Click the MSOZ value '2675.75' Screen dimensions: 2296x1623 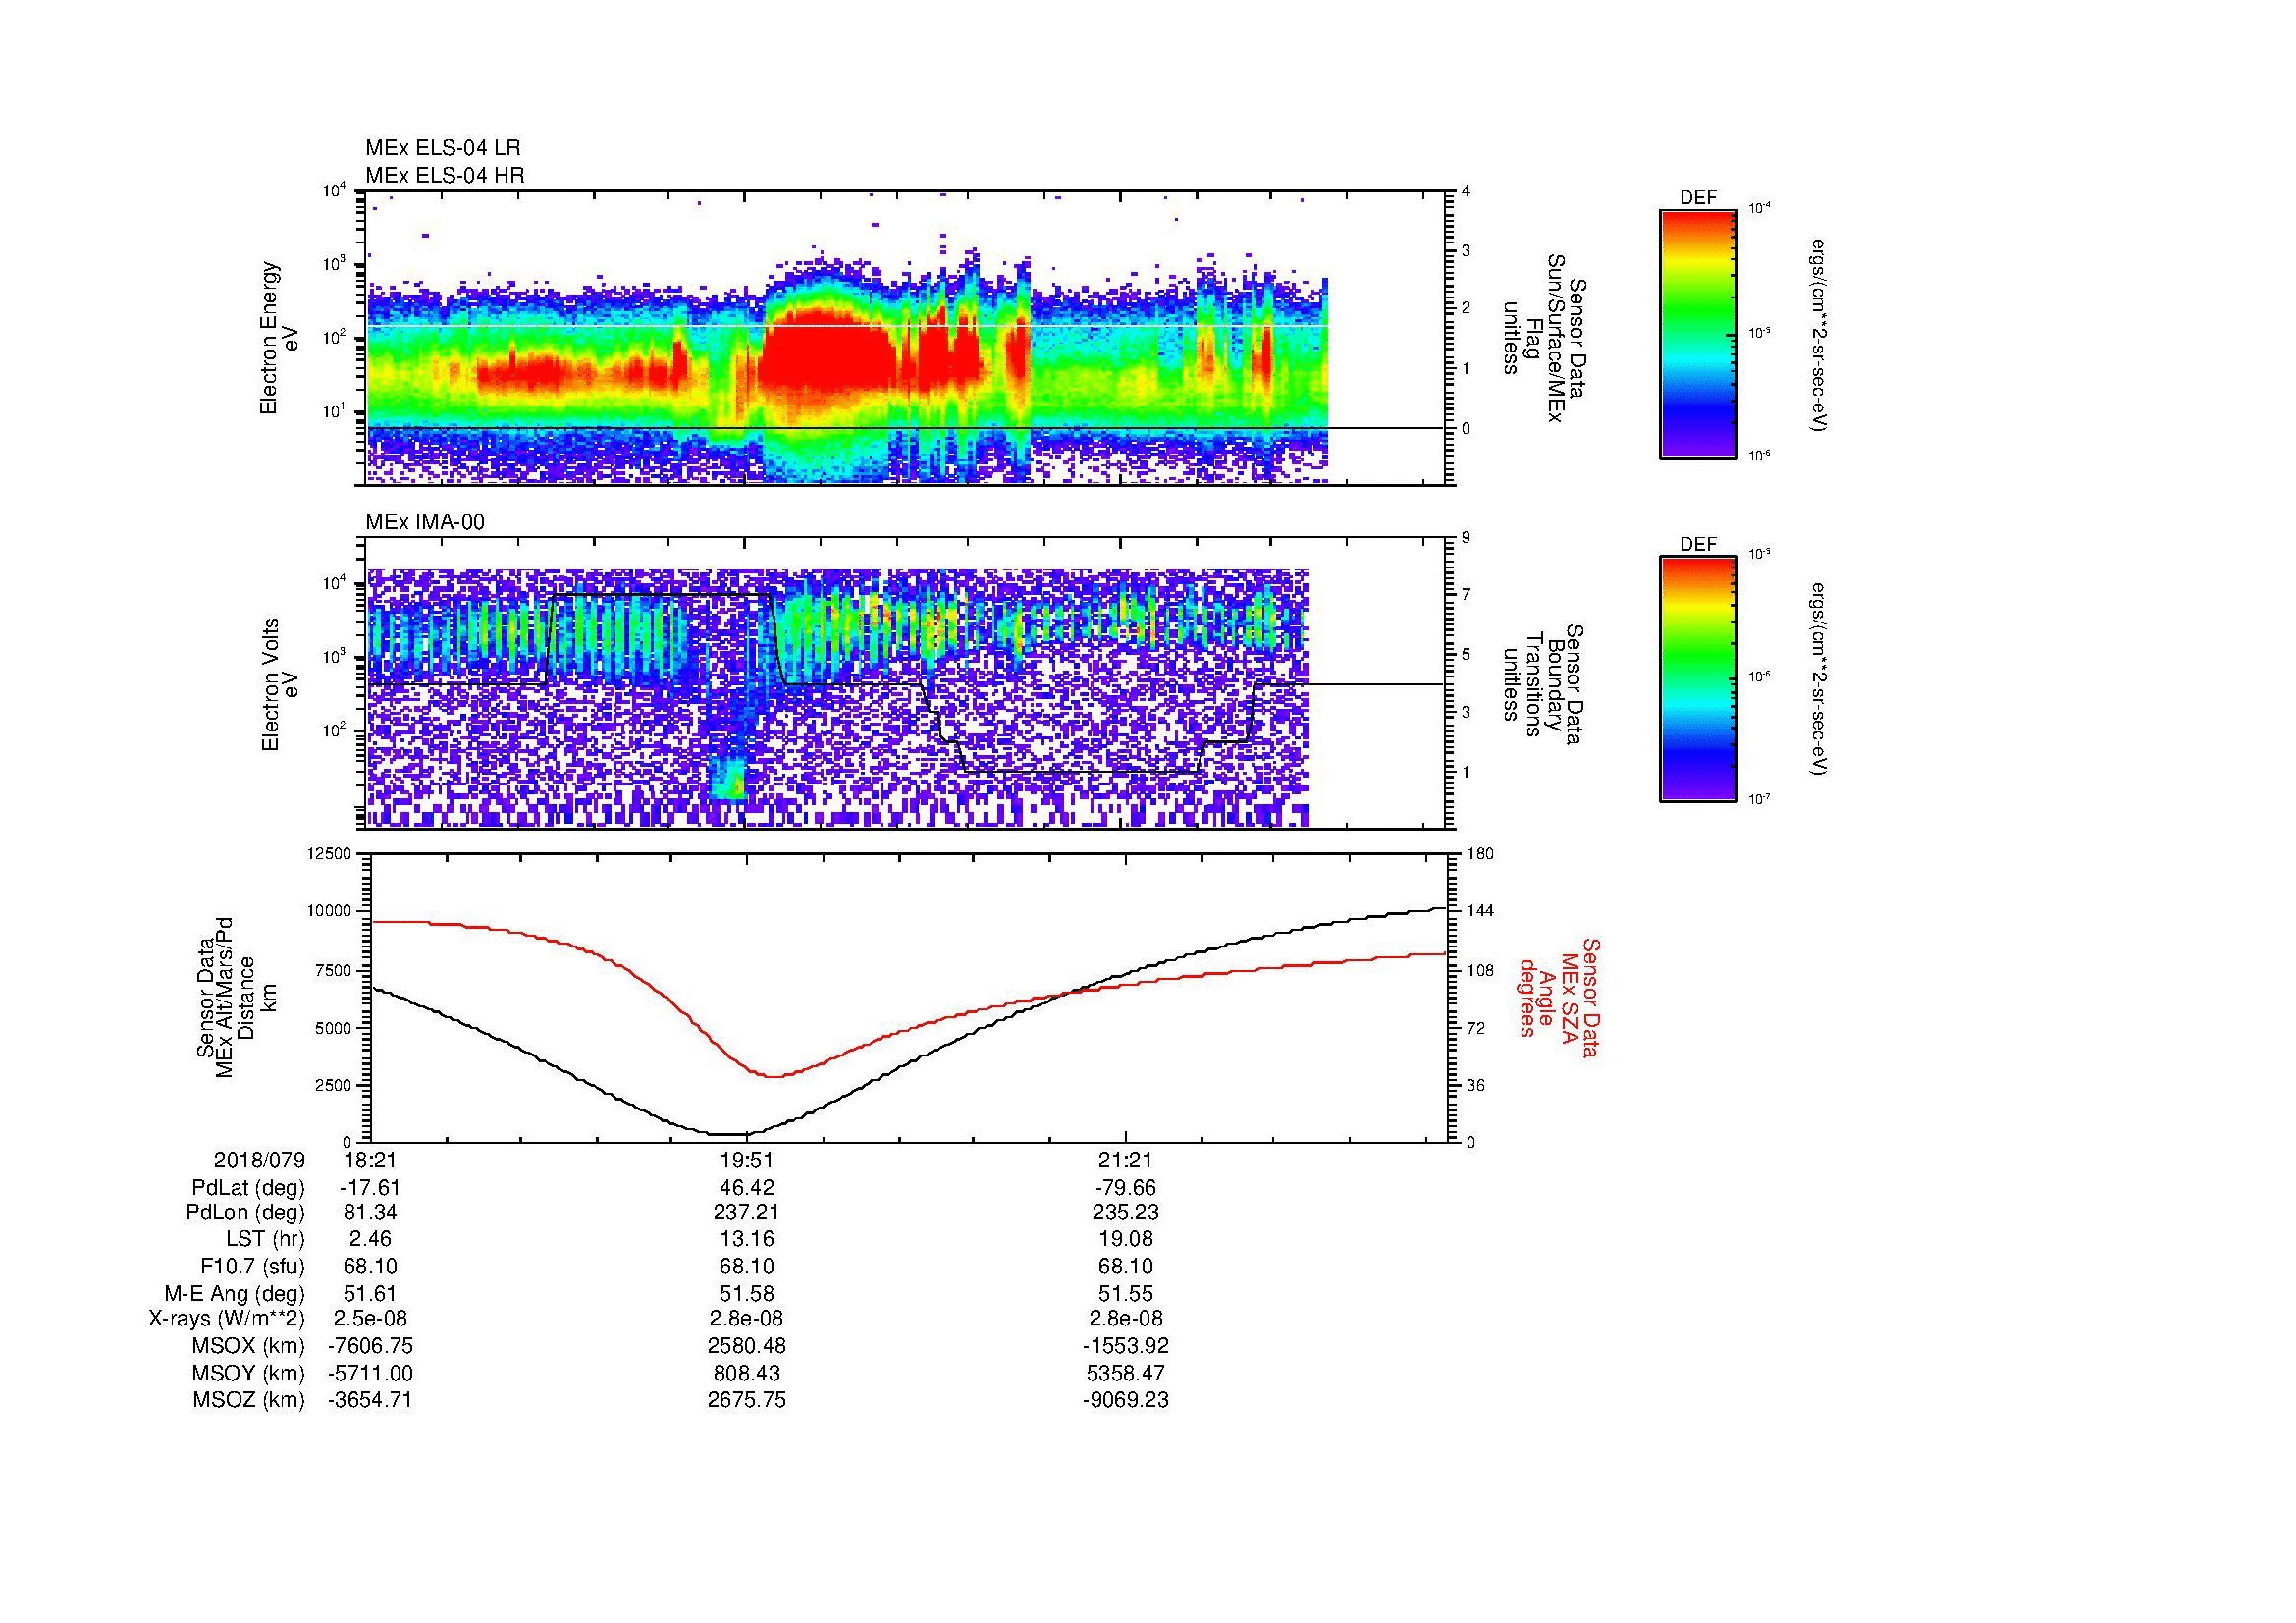point(747,1400)
